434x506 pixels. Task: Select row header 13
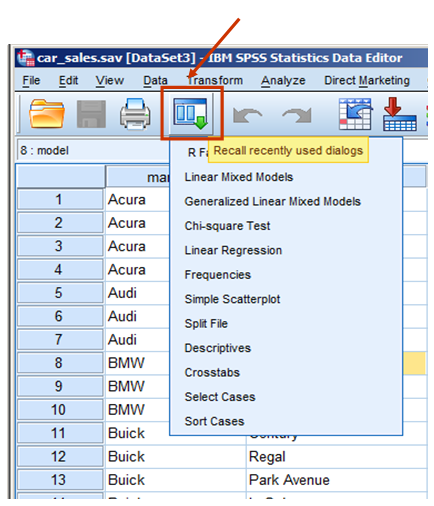click(60, 480)
